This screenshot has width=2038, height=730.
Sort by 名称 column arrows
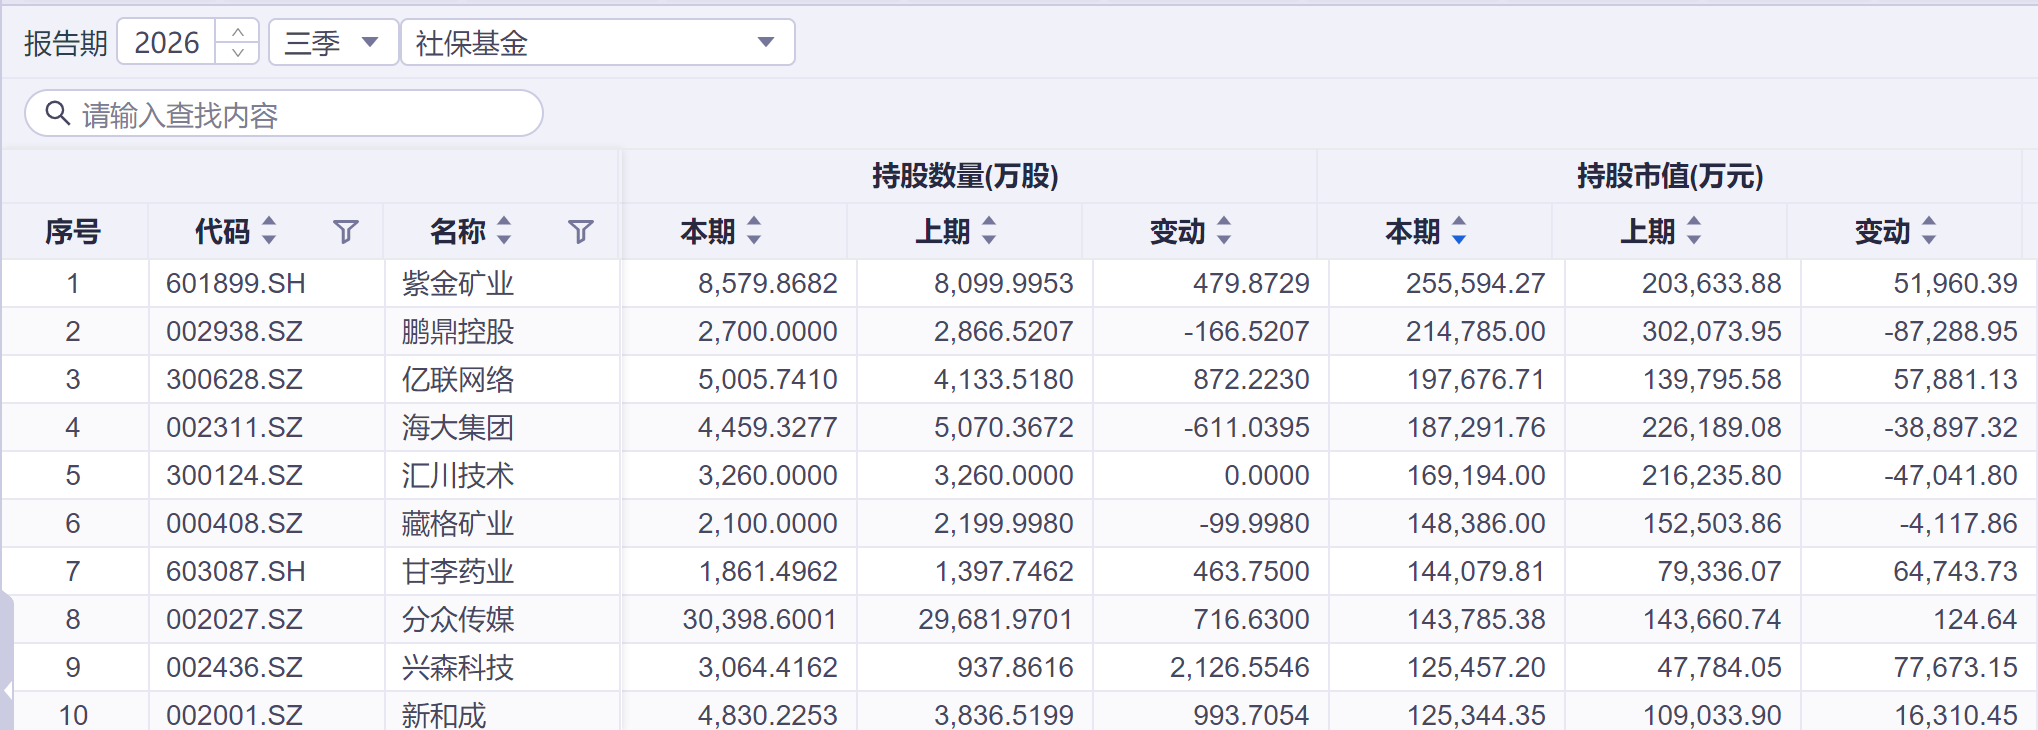504,231
